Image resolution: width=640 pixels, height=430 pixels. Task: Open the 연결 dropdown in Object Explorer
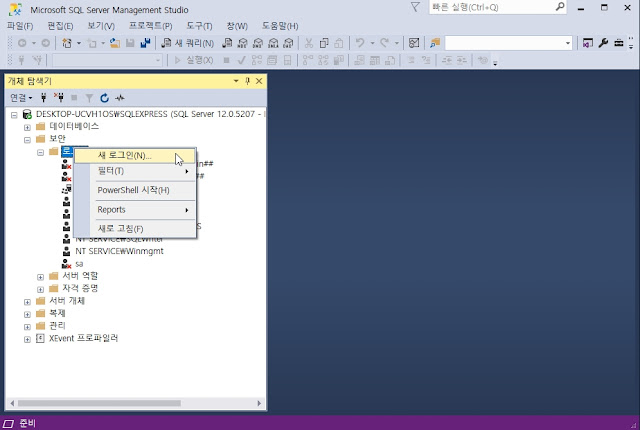tap(21, 98)
